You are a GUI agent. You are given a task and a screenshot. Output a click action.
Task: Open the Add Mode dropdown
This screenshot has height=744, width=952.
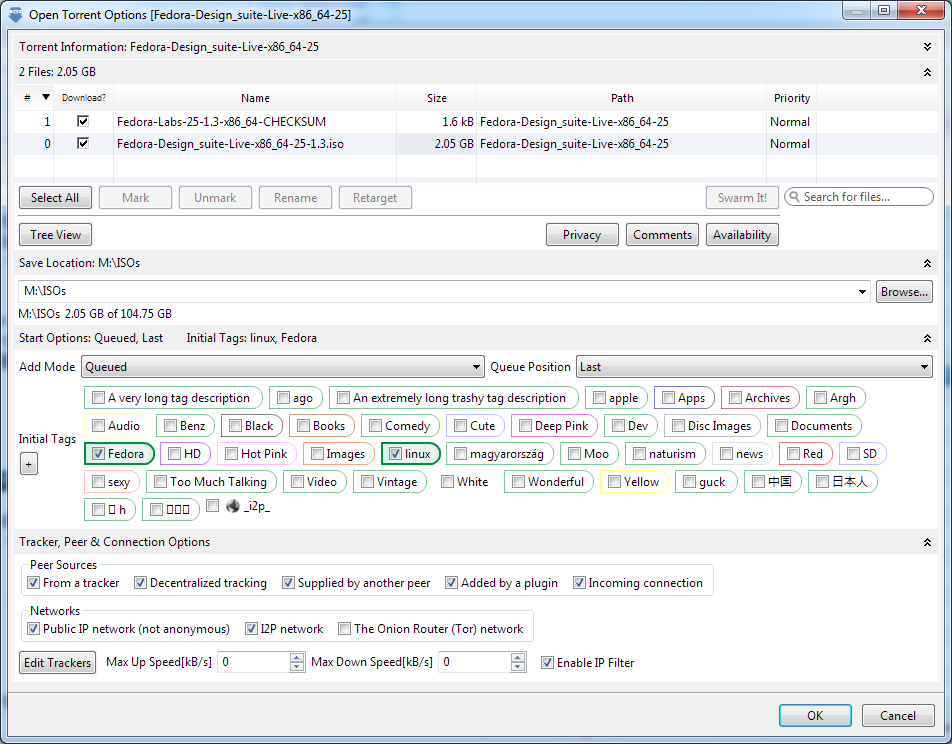pyautogui.click(x=283, y=367)
